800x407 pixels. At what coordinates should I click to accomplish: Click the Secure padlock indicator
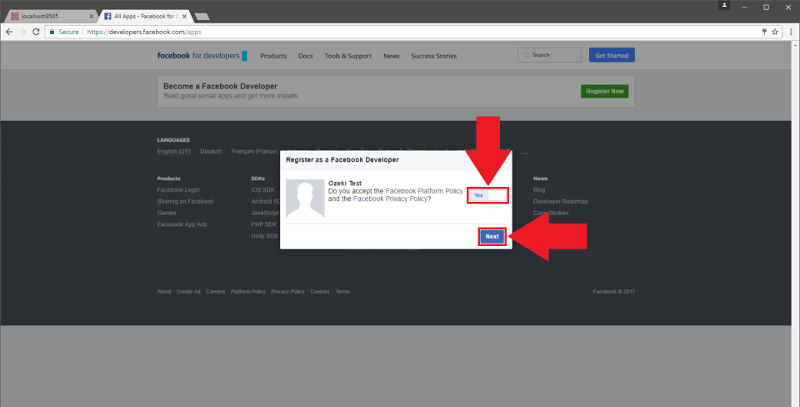[63, 32]
